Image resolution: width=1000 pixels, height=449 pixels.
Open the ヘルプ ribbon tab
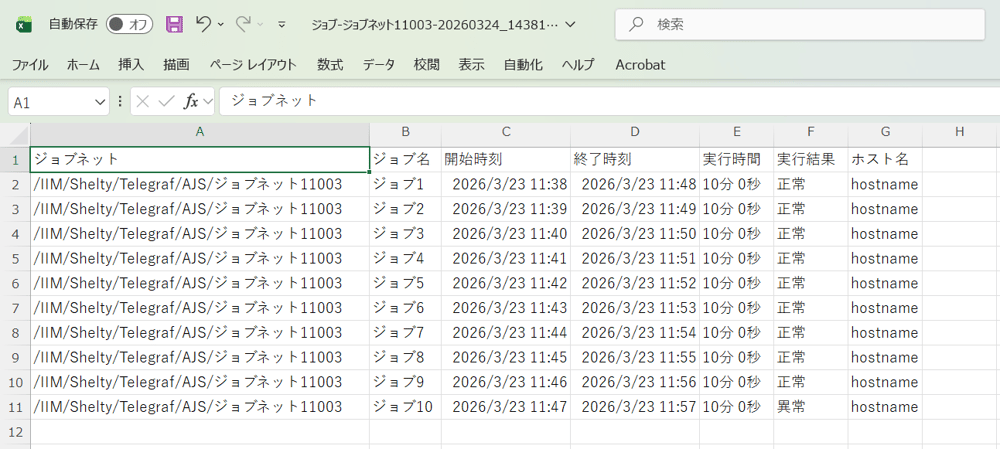click(x=578, y=64)
